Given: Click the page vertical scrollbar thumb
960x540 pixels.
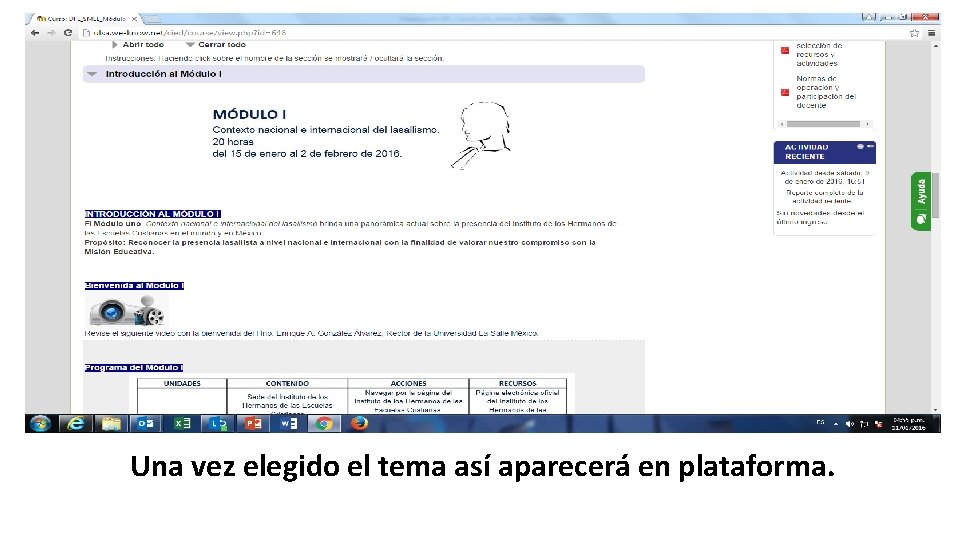Looking at the screenshot, I should [x=935, y=196].
